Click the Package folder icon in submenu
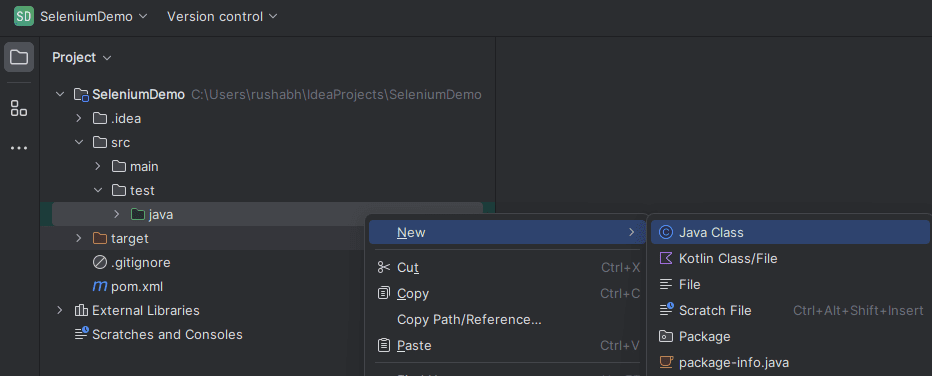This screenshot has width=932, height=376. coord(666,336)
